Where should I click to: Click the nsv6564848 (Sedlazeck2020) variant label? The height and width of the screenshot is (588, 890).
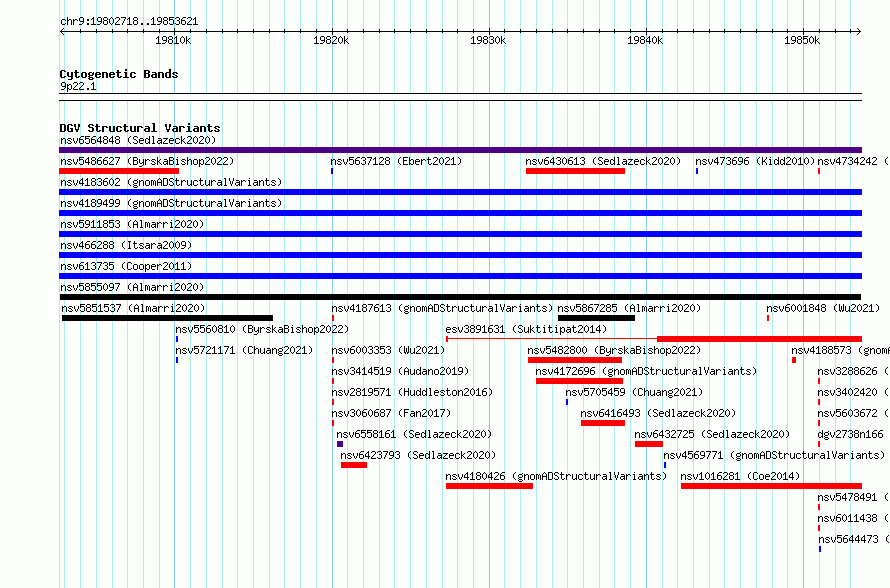pos(138,140)
